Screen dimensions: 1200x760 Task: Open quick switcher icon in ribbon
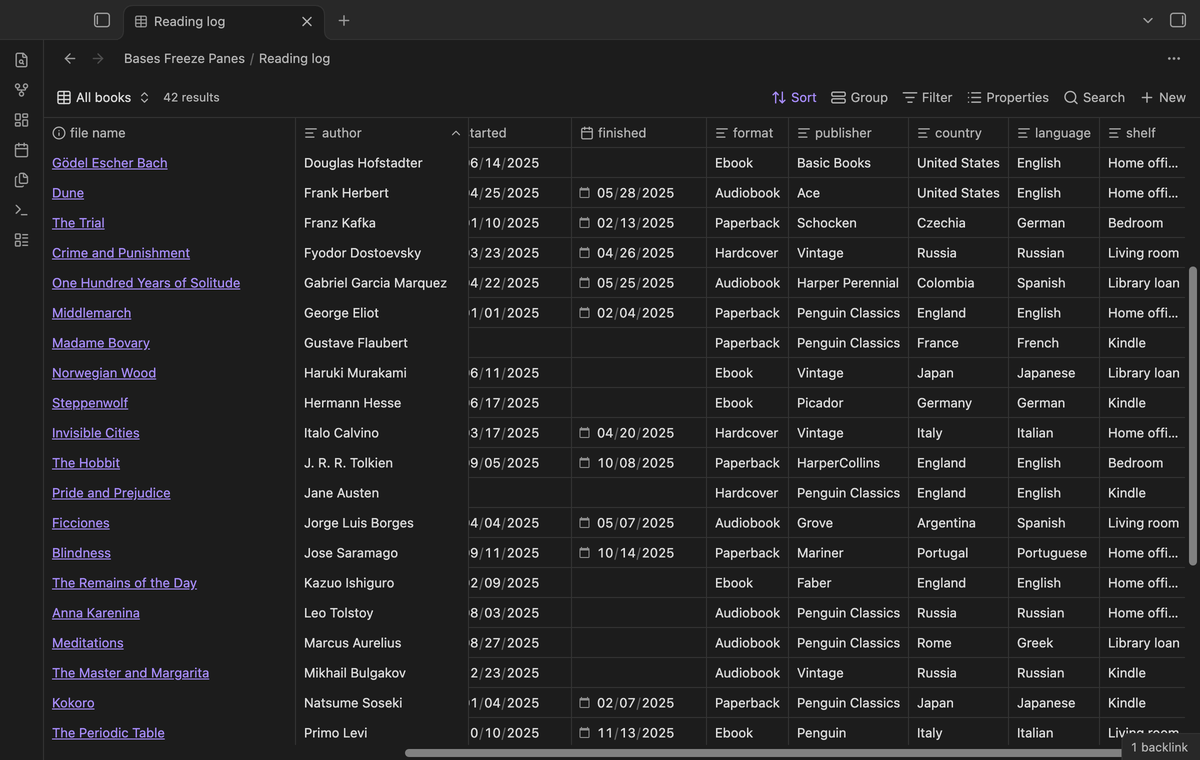pyautogui.click(x=22, y=60)
